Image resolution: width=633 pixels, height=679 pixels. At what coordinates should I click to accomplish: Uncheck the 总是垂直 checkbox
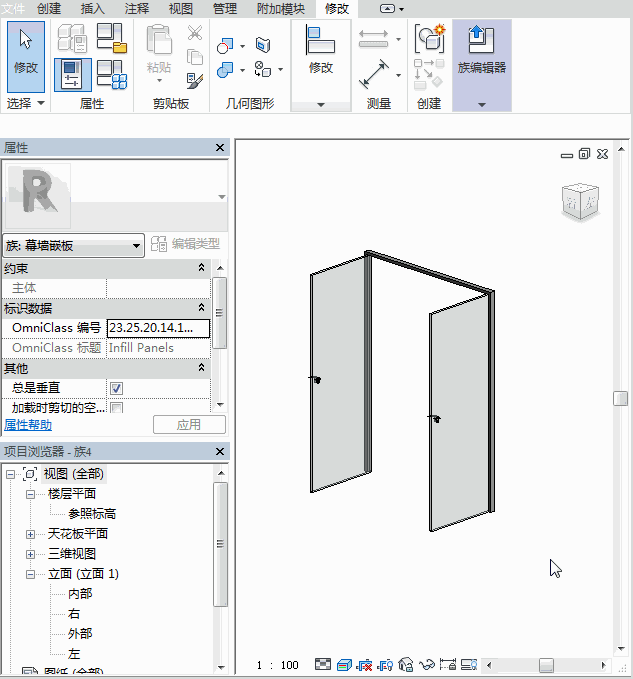pyautogui.click(x=116, y=388)
